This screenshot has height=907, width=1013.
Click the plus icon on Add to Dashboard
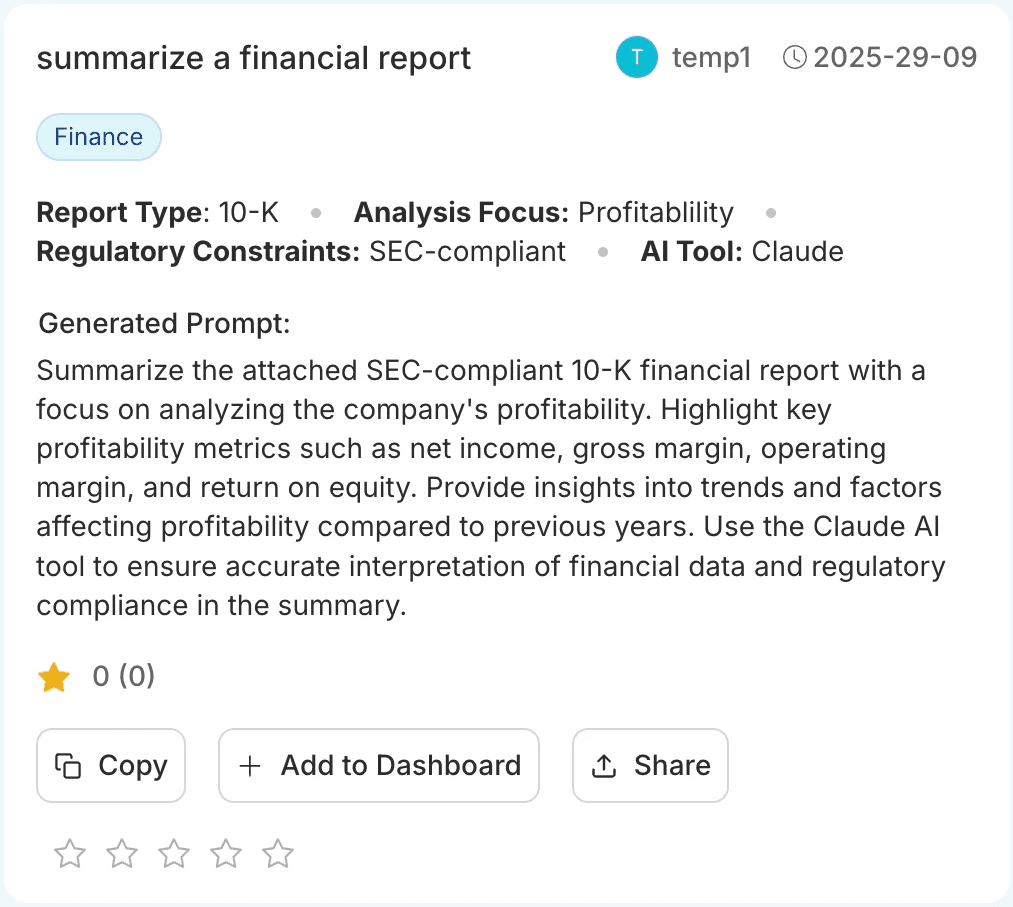250,766
